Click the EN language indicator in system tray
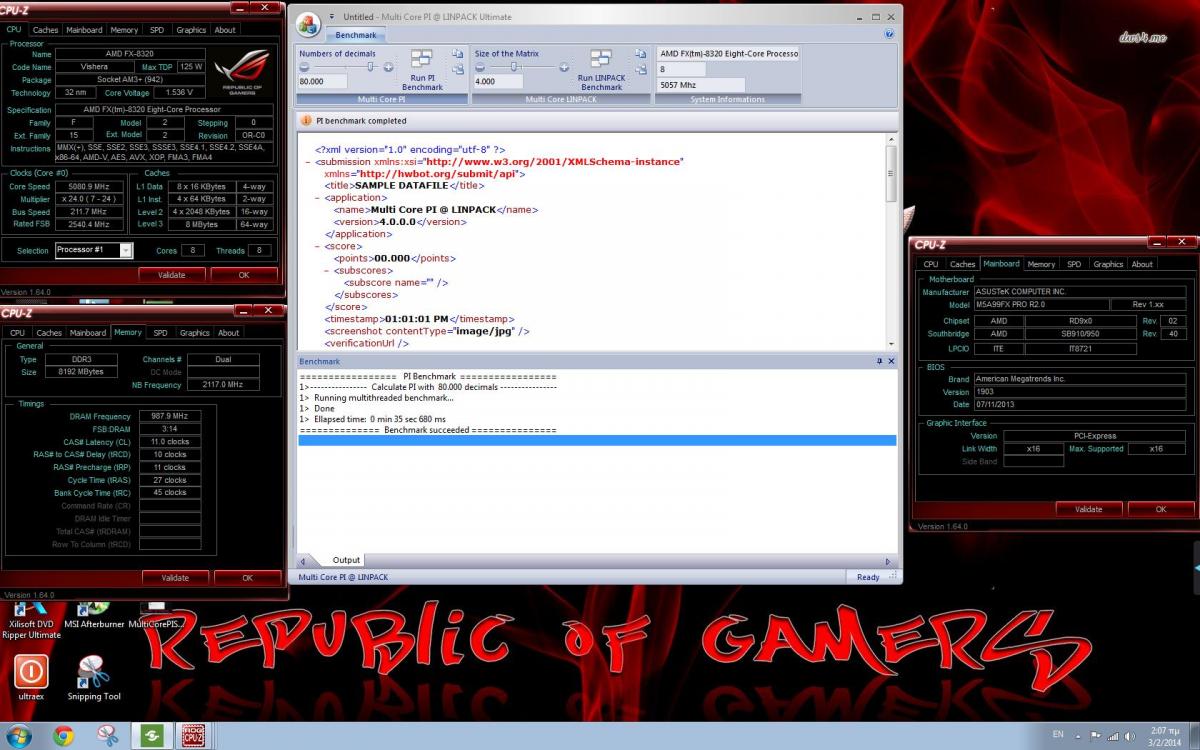The width and height of the screenshot is (1200, 750). [1057, 737]
